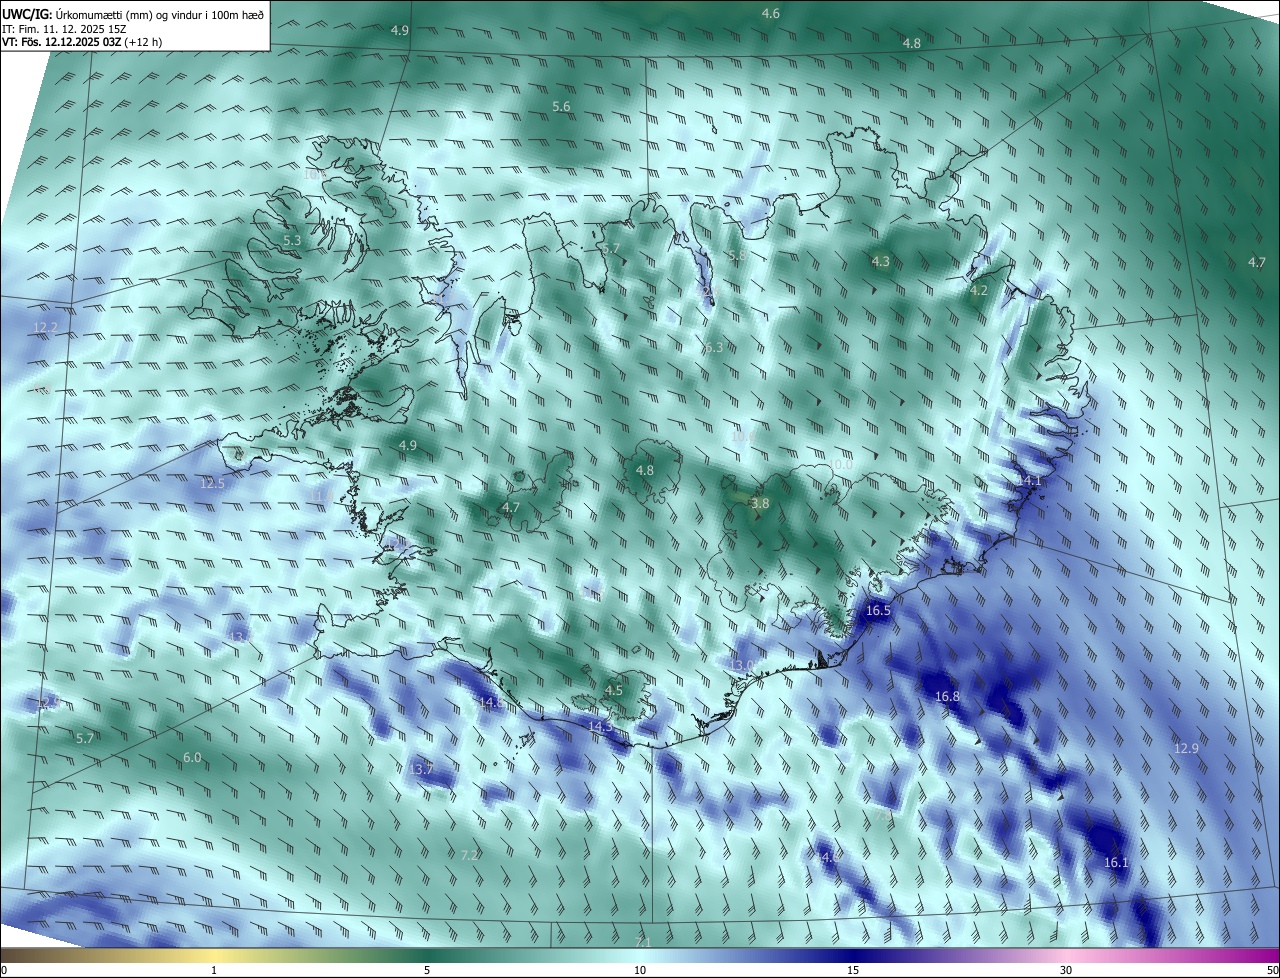1280x978 pixels.
Task: Click the 16.5 value label
Action: coord(878,610)
